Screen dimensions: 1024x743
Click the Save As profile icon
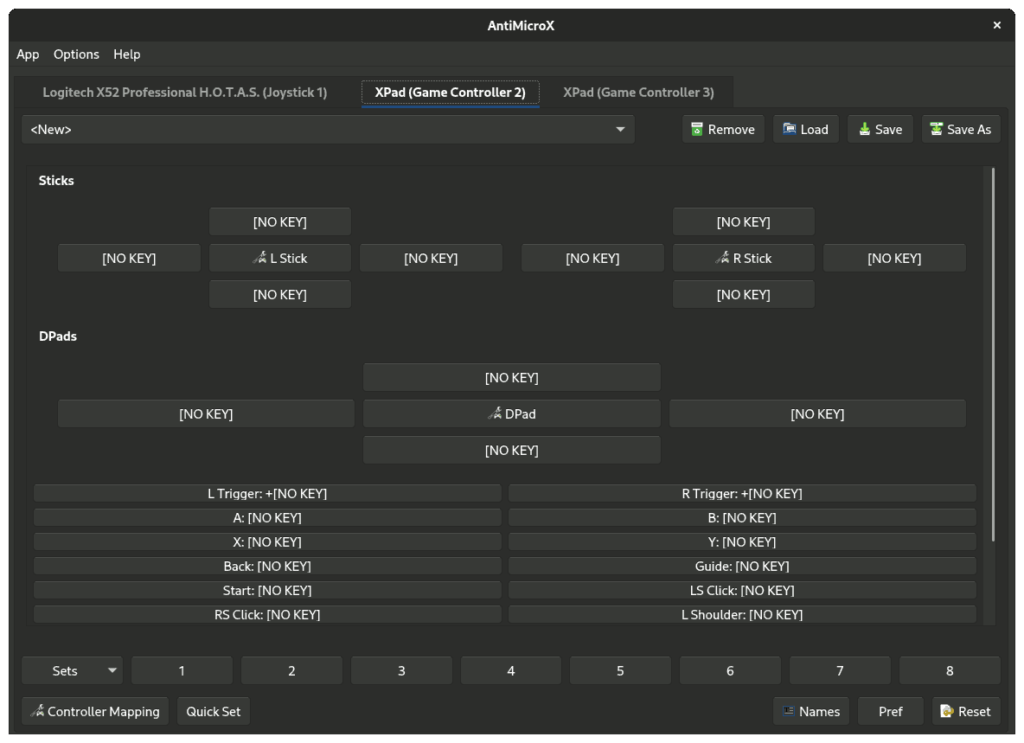tap(936, 129)
